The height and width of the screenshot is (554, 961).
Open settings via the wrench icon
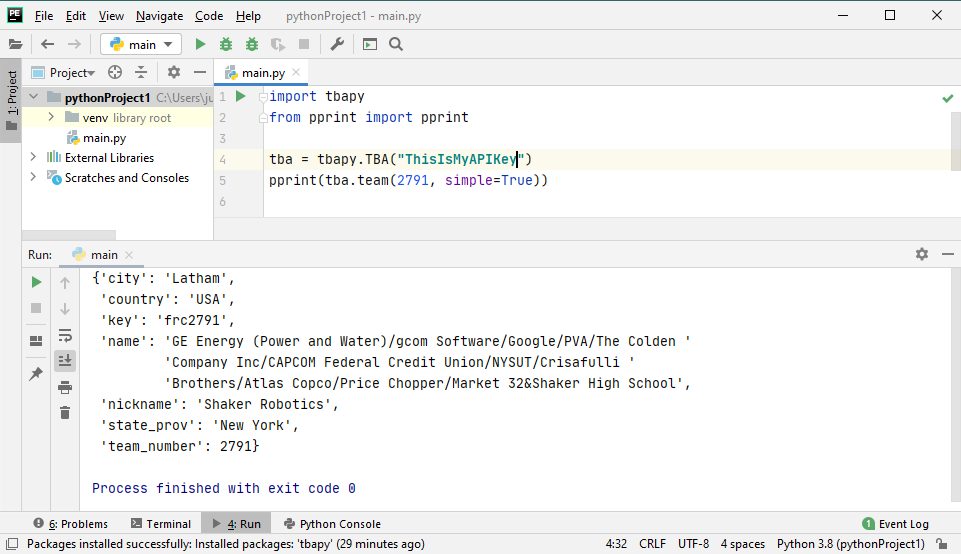click(337, 44)
